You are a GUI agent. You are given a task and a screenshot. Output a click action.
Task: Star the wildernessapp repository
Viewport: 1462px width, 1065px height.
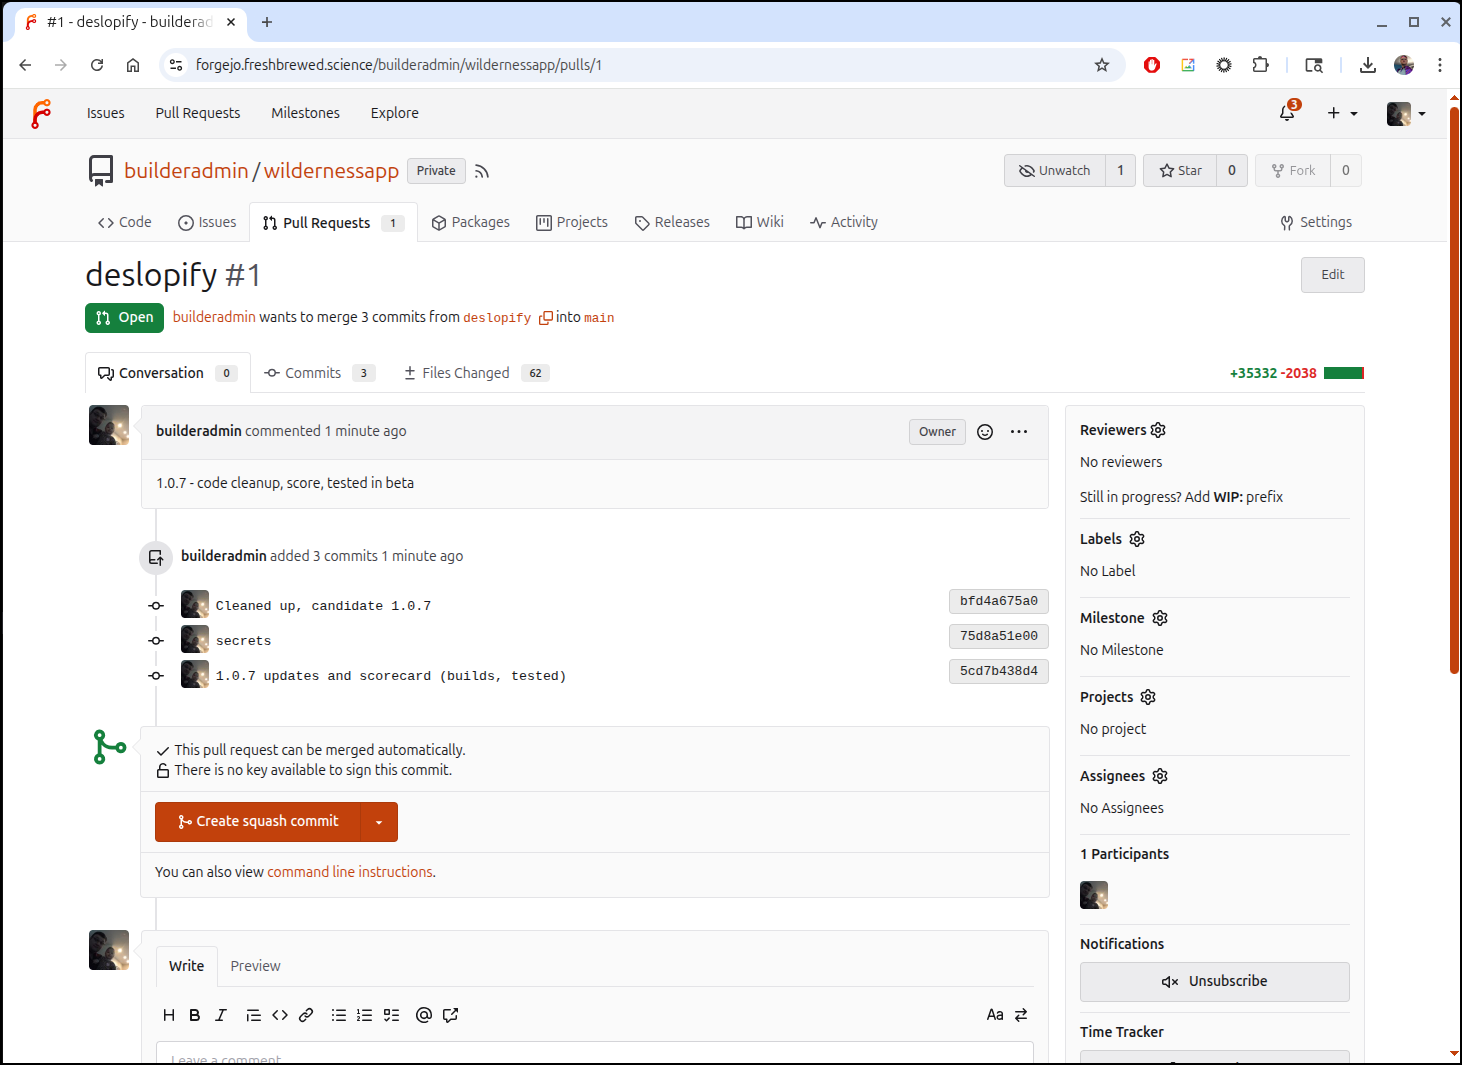click(1180, 171)
